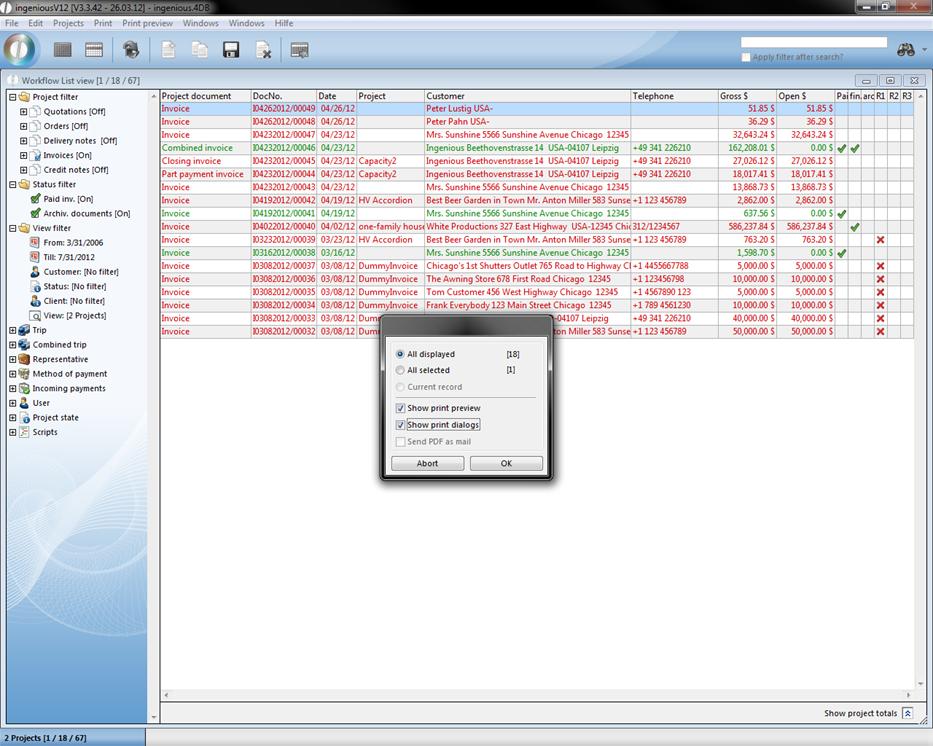Click the binoculars search icon
The height and width of the screenshot is (746, 933).
[x=906, y=49]
